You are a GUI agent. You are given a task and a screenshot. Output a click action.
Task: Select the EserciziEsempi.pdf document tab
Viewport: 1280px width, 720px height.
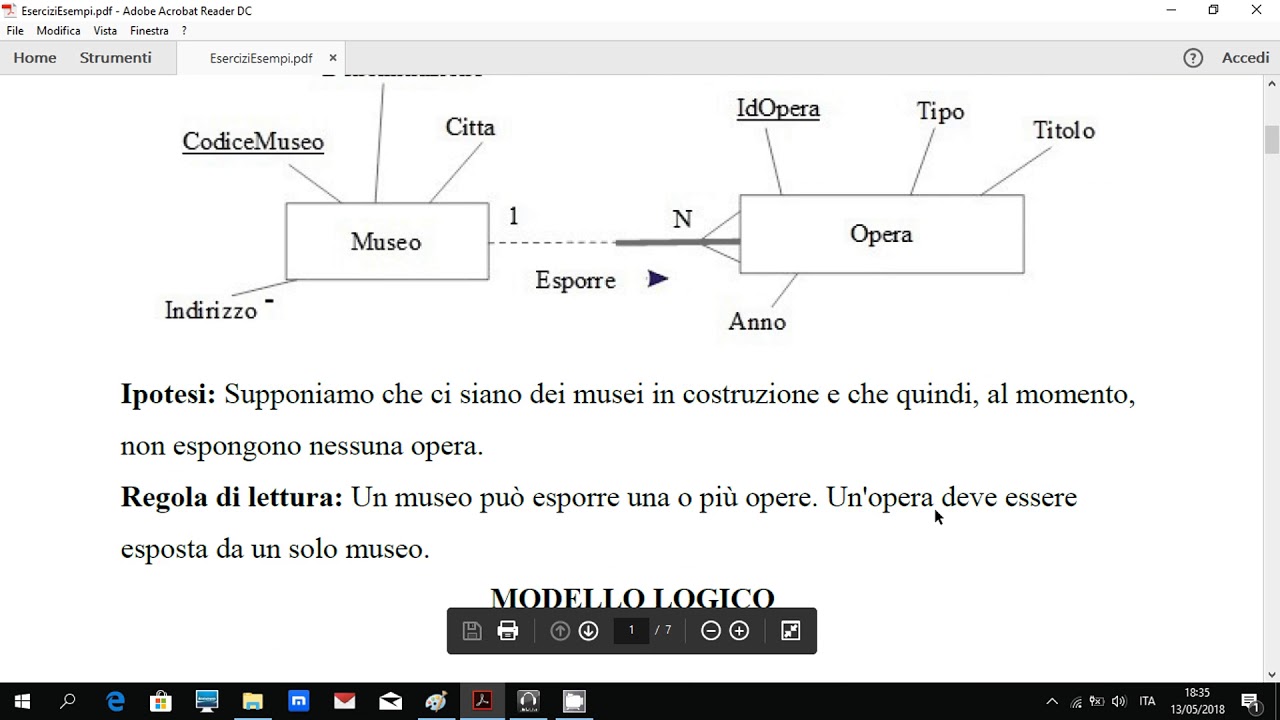click(261, 58)
